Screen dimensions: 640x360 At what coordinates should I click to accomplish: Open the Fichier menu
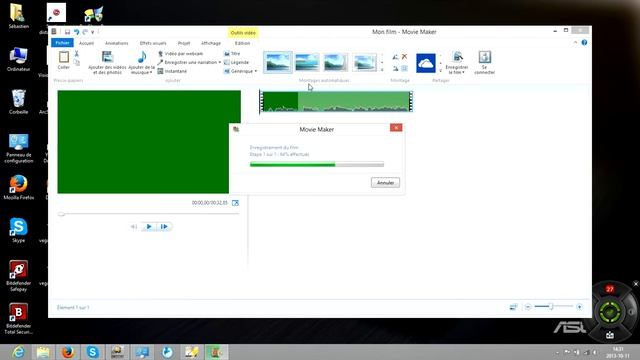point(62,43)
